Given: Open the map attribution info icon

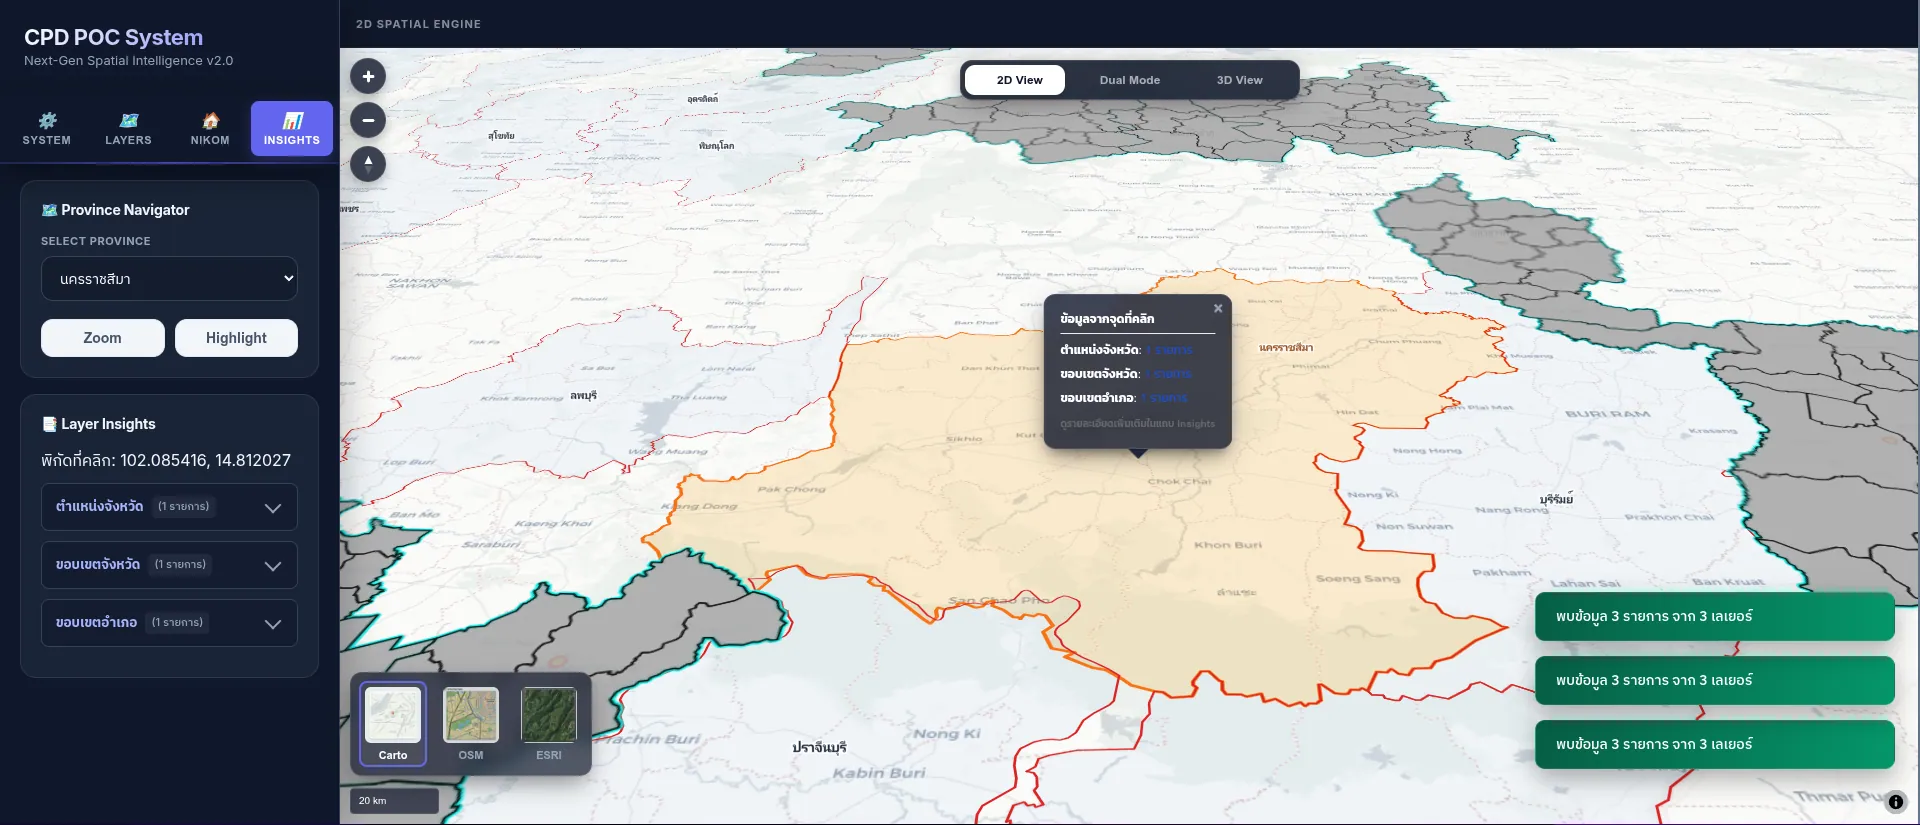Looking at the screenshot, I should click(x=1895, y=802).
